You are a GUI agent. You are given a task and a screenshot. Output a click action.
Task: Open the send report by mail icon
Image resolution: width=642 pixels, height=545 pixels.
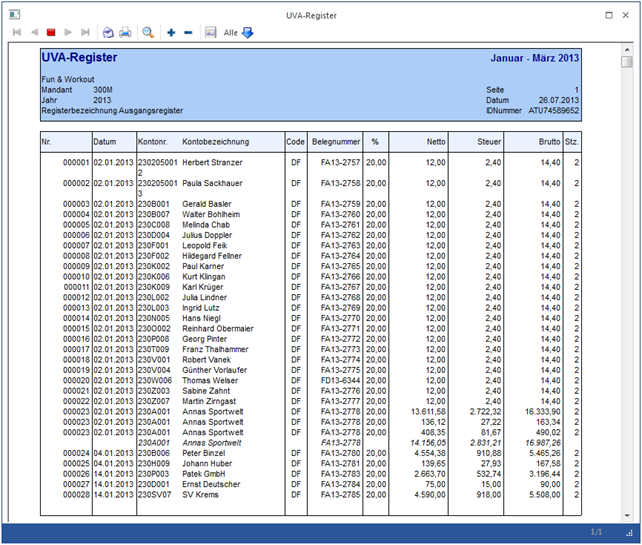click(108, 32)
